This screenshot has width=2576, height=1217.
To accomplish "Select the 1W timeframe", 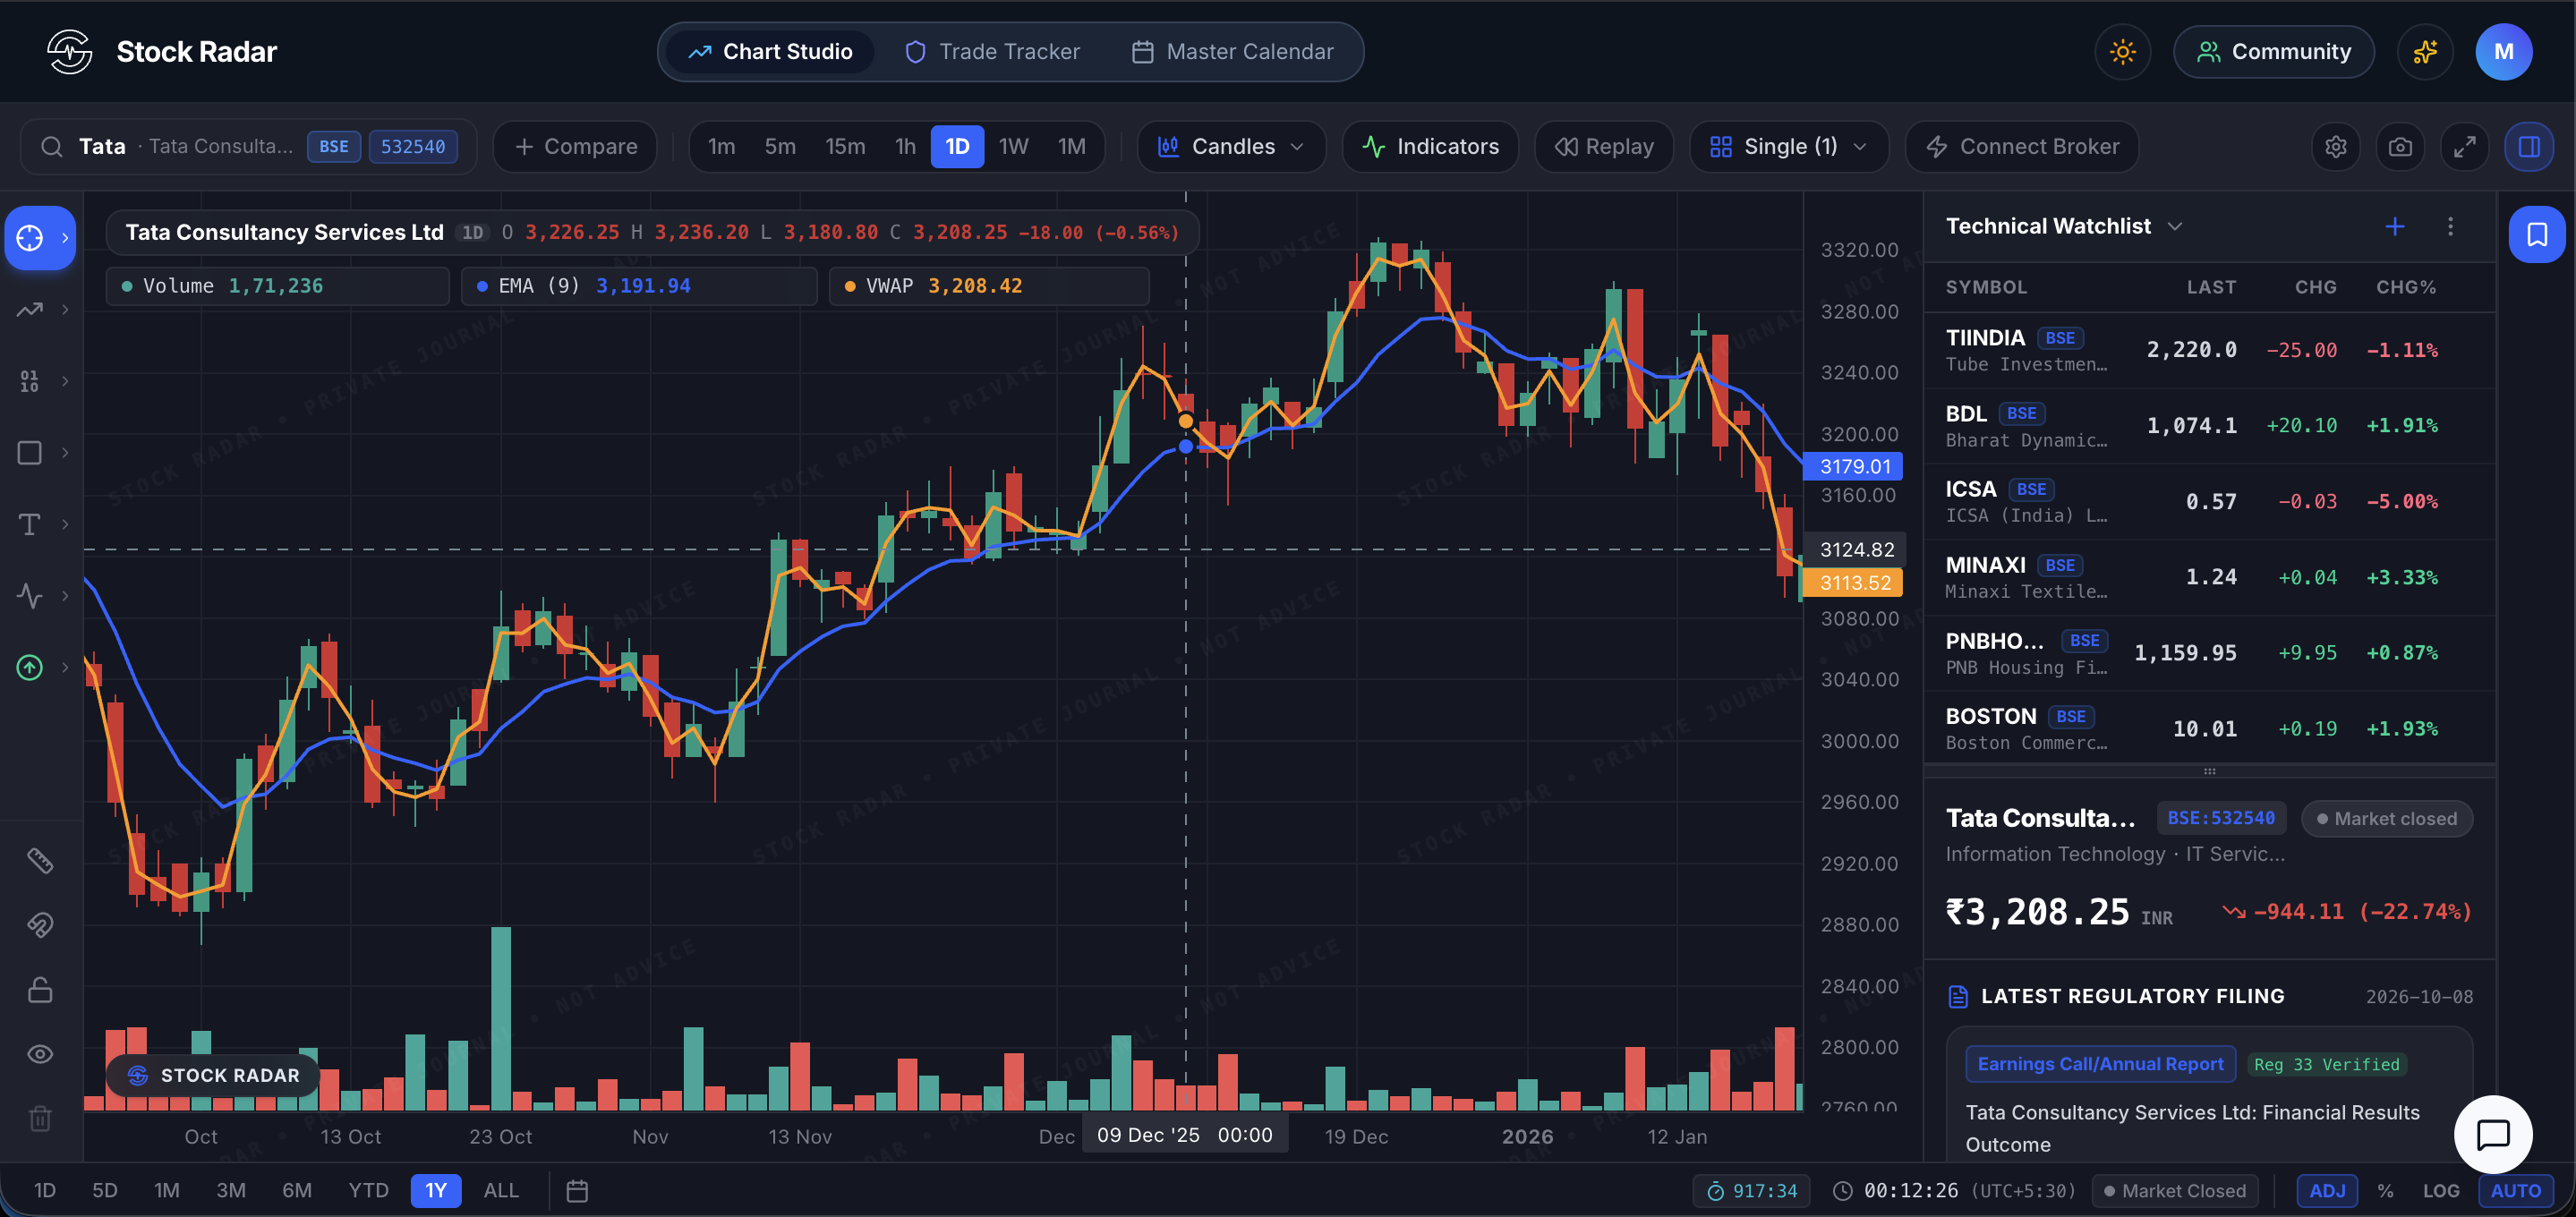I will [x=1013, y=147].
